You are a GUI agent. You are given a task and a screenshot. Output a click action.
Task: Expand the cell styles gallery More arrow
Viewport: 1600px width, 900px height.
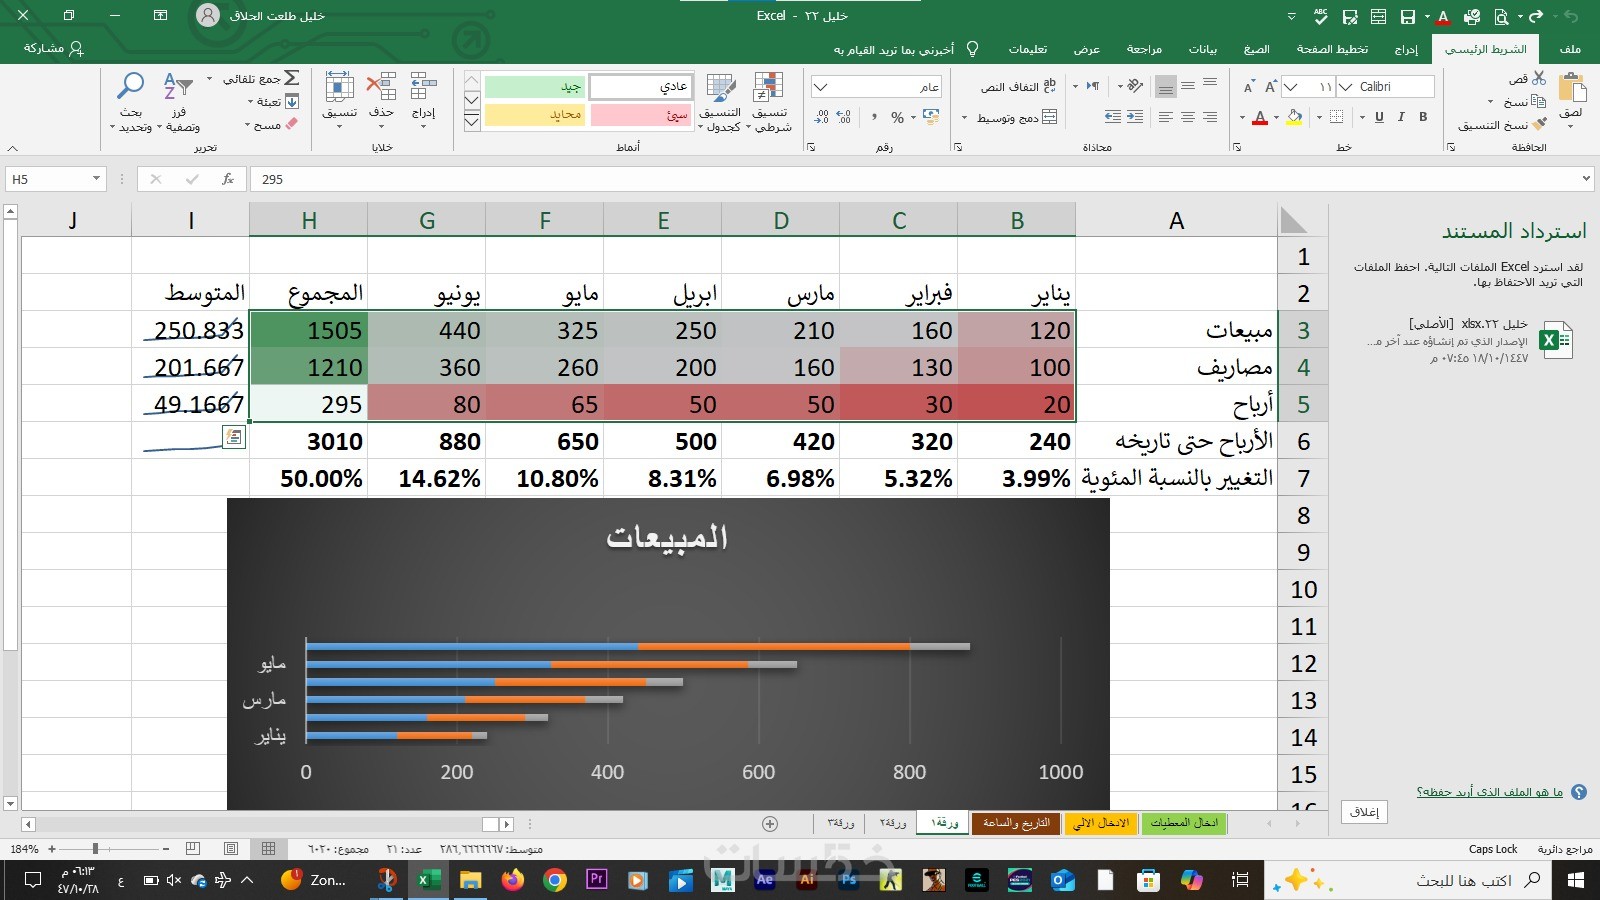(472, 121)
